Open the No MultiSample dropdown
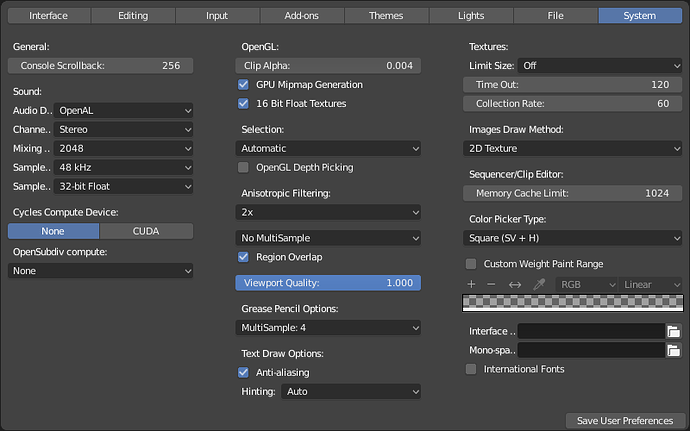The image size is (690, 431). tap(328, 238)
